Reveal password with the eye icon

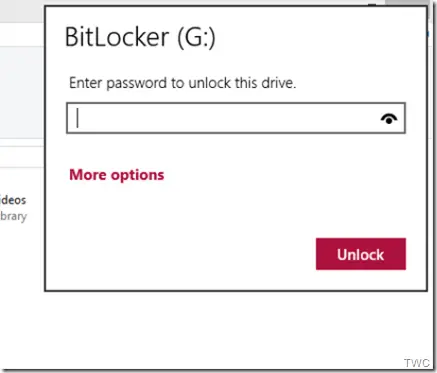389,118
